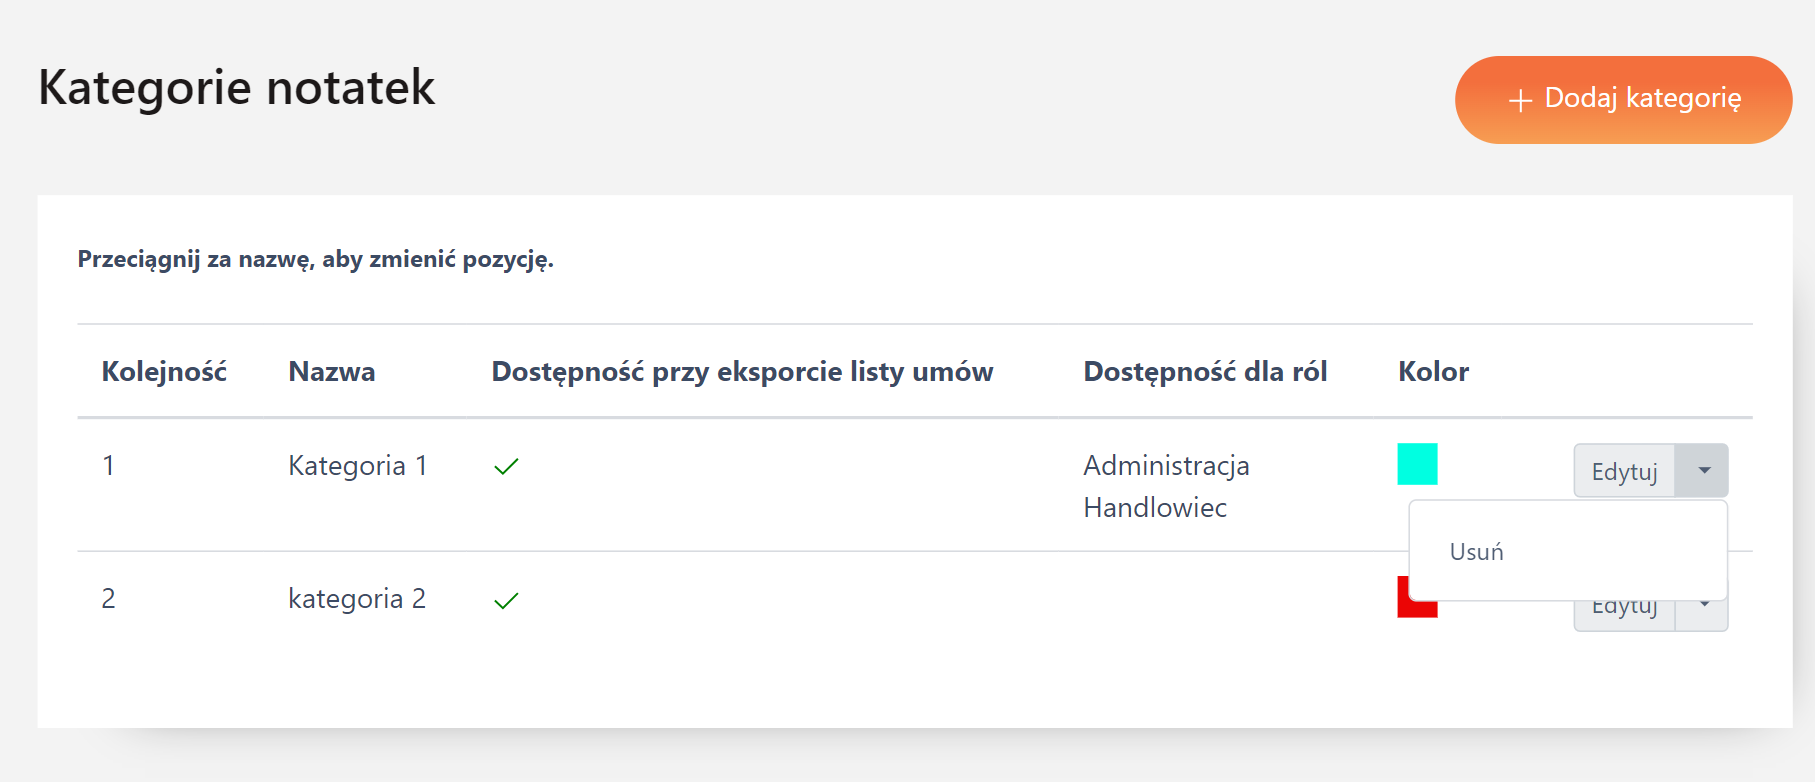Click the Handlowiec role in Kategoria 1 row

tap(1155, 508)
